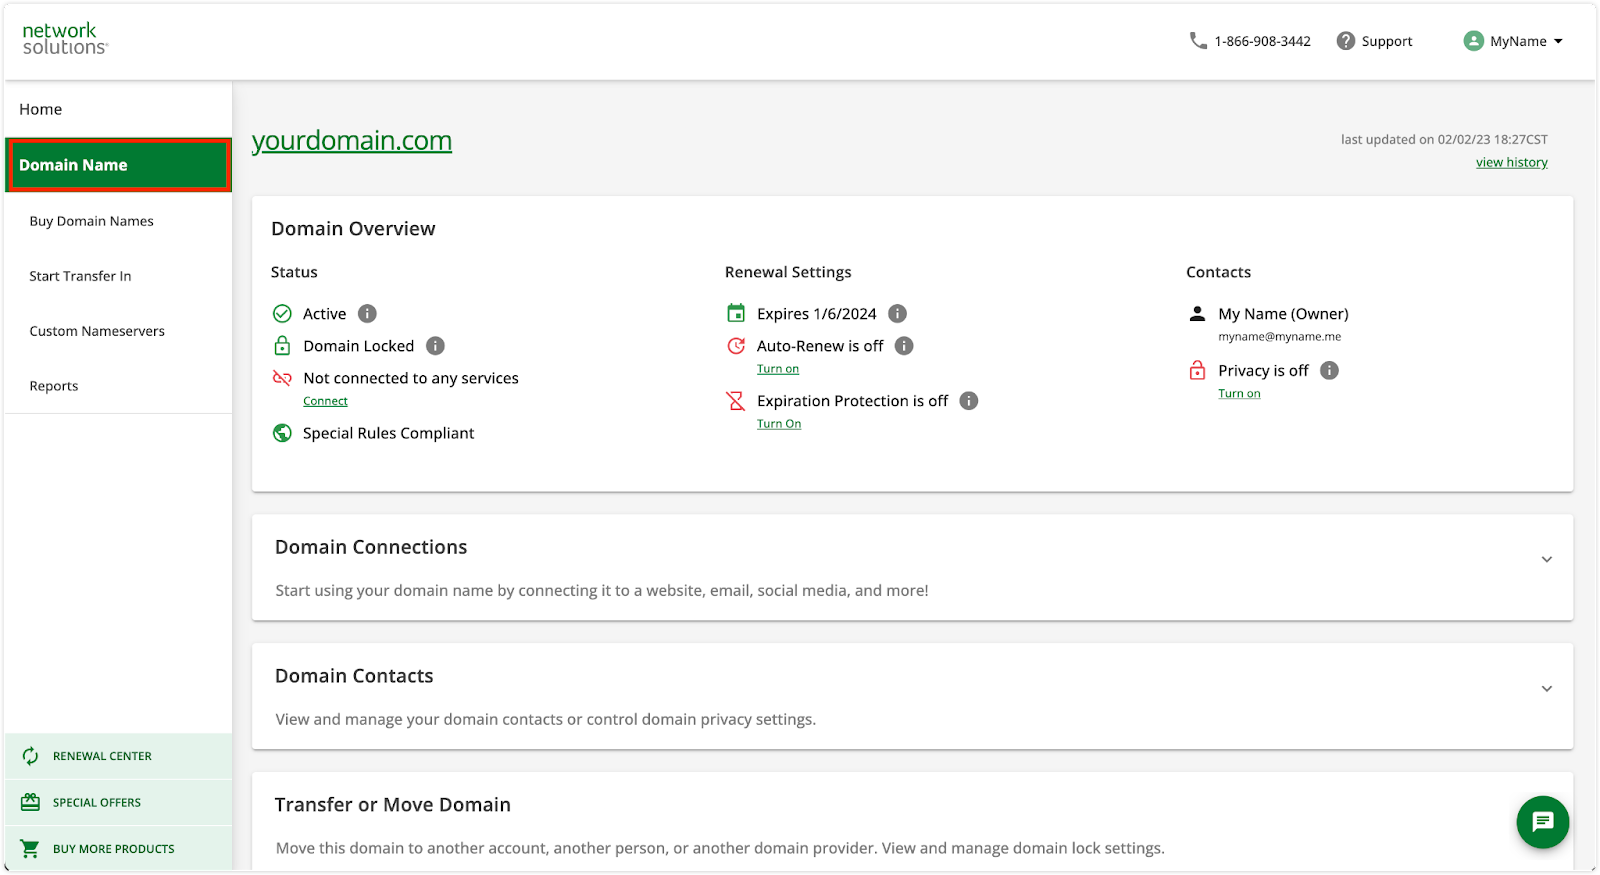Click the 1-866-908-3442 phone number
The width and height of the screenshot is (1600, 875).
coord(1262,41)
